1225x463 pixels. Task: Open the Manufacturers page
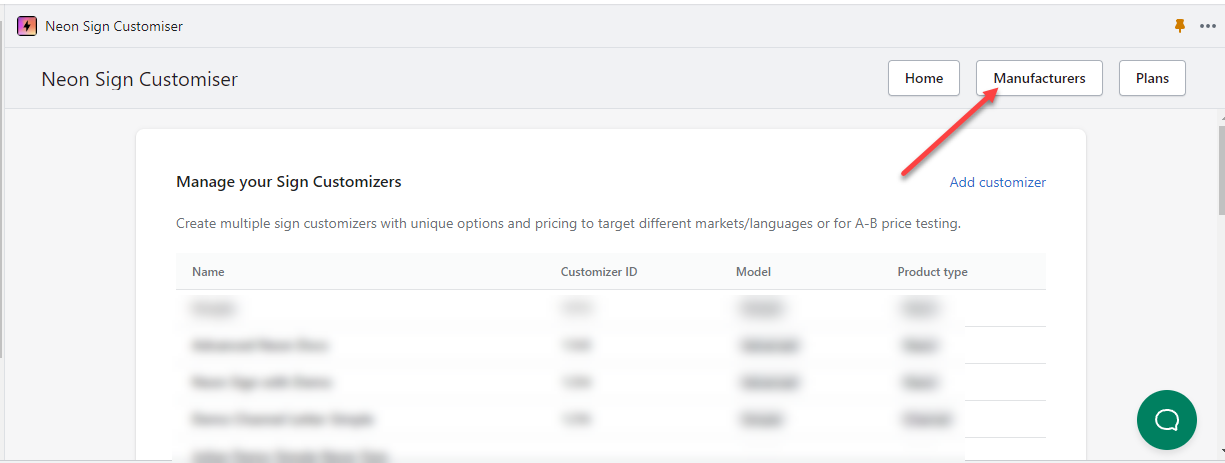tap(1039, 78)
